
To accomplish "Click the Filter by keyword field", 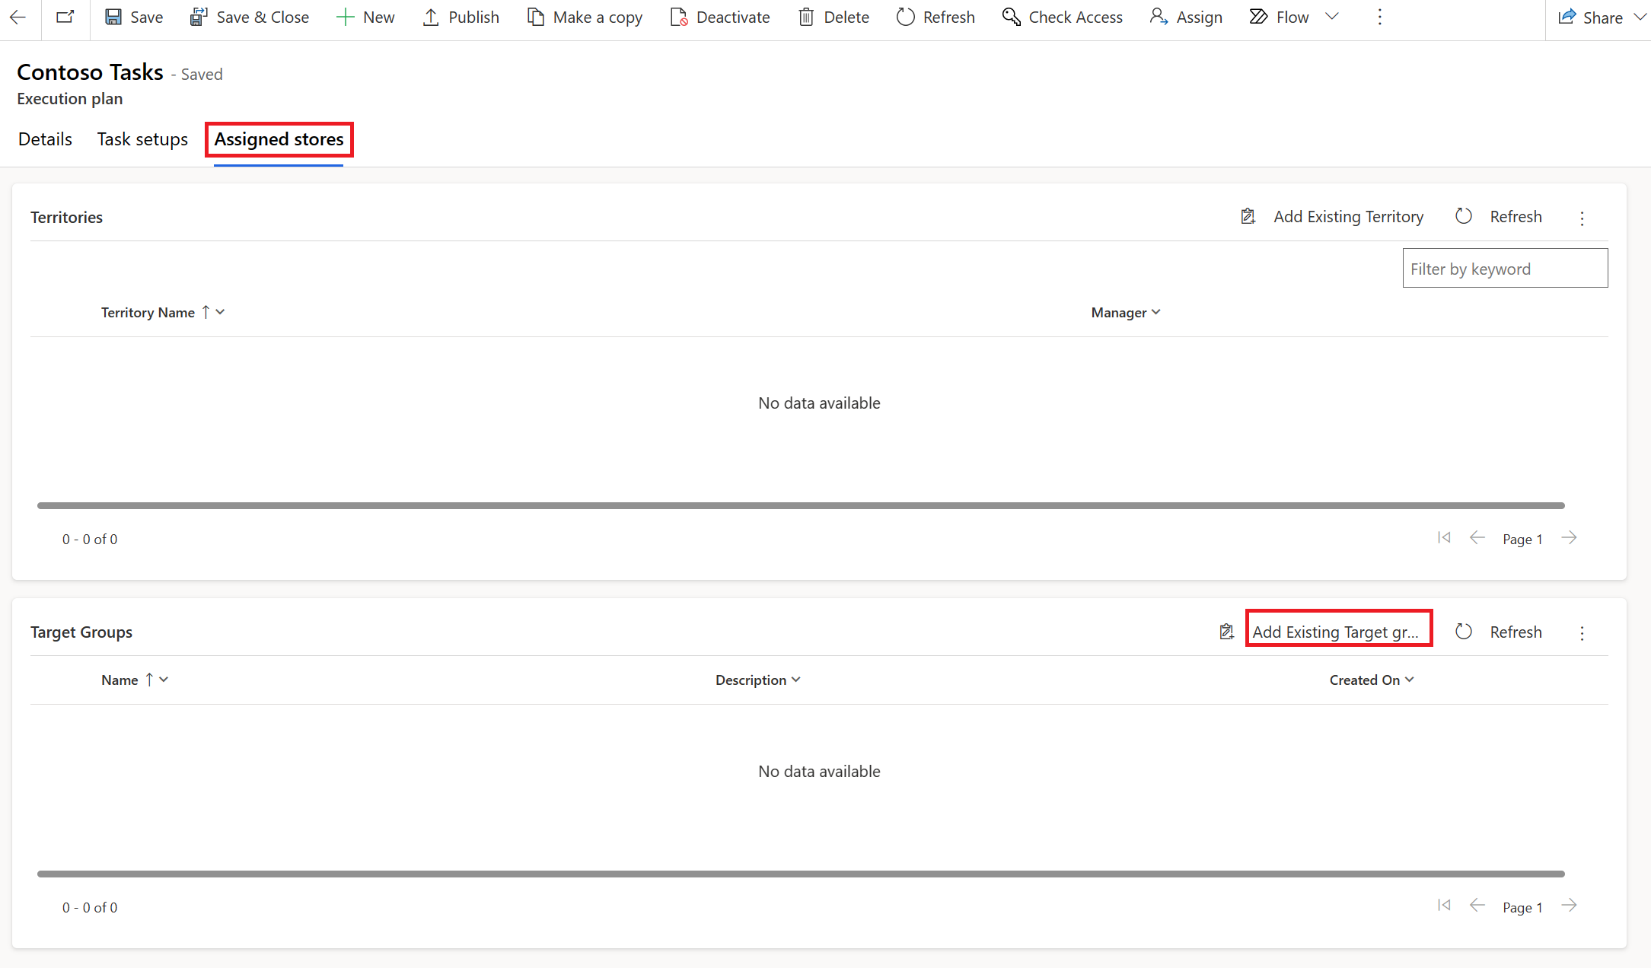I will [x=1505, y=268].
